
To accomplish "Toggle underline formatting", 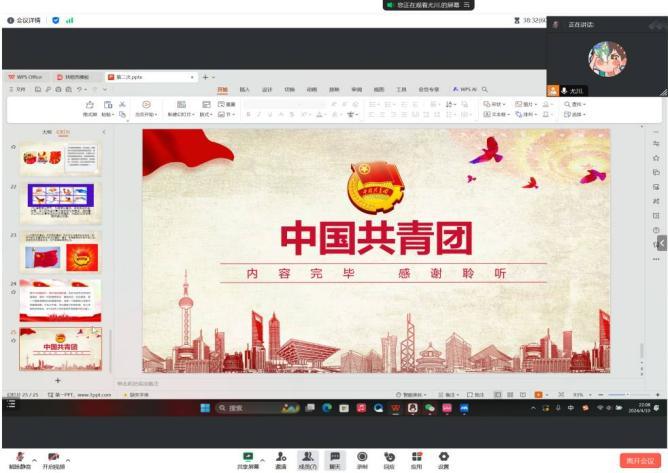I will click(270, 114).
